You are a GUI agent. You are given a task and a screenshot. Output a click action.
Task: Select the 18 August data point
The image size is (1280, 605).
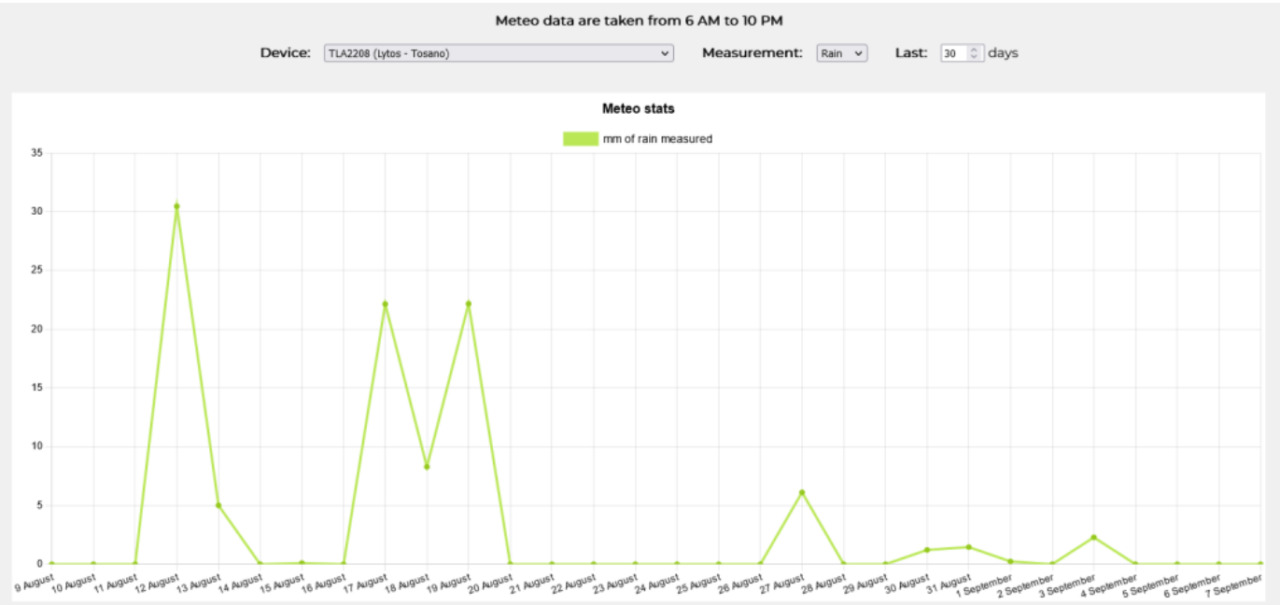pos(427,466)
